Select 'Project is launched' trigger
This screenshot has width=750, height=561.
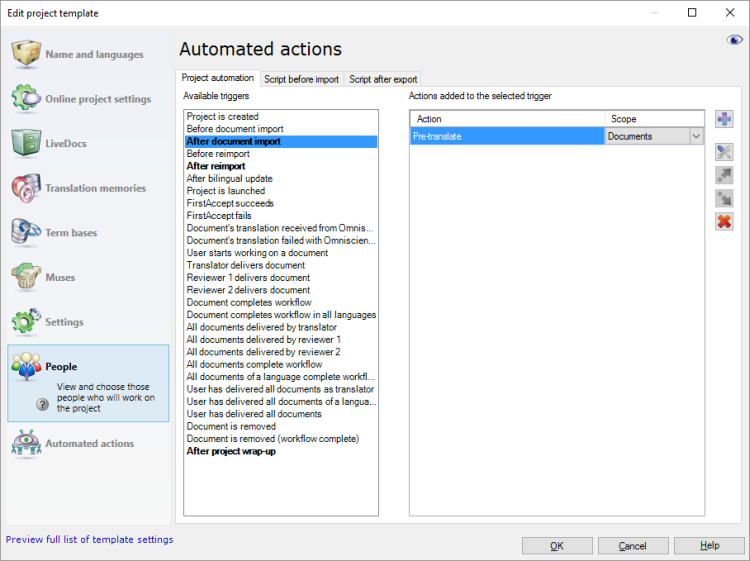(226, 191)
